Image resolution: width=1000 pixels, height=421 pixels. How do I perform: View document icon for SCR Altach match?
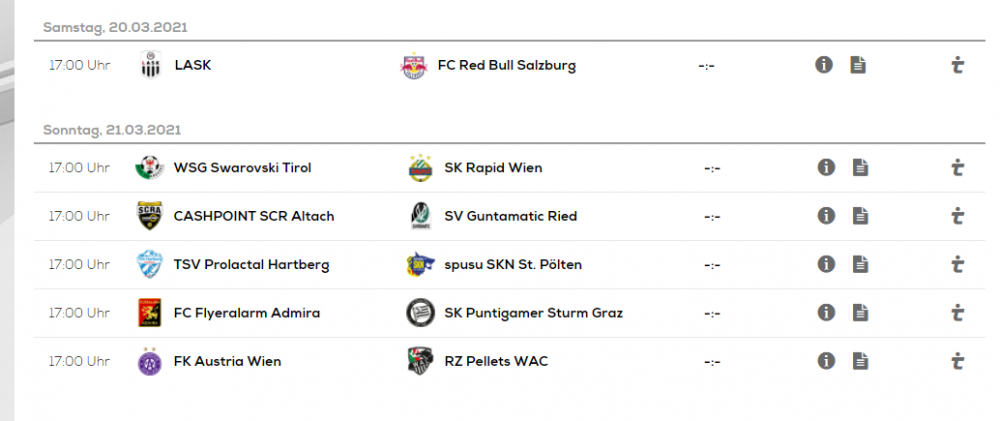click(x=860, y=216)
